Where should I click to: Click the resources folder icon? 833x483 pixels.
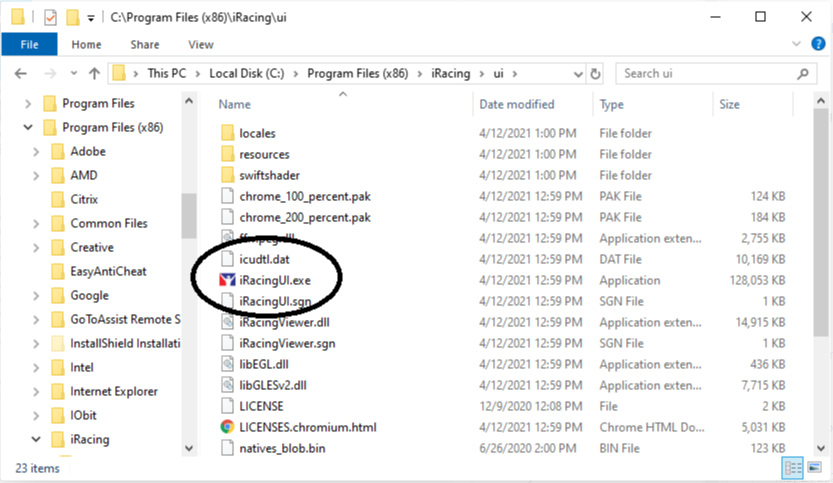[227, 154]
